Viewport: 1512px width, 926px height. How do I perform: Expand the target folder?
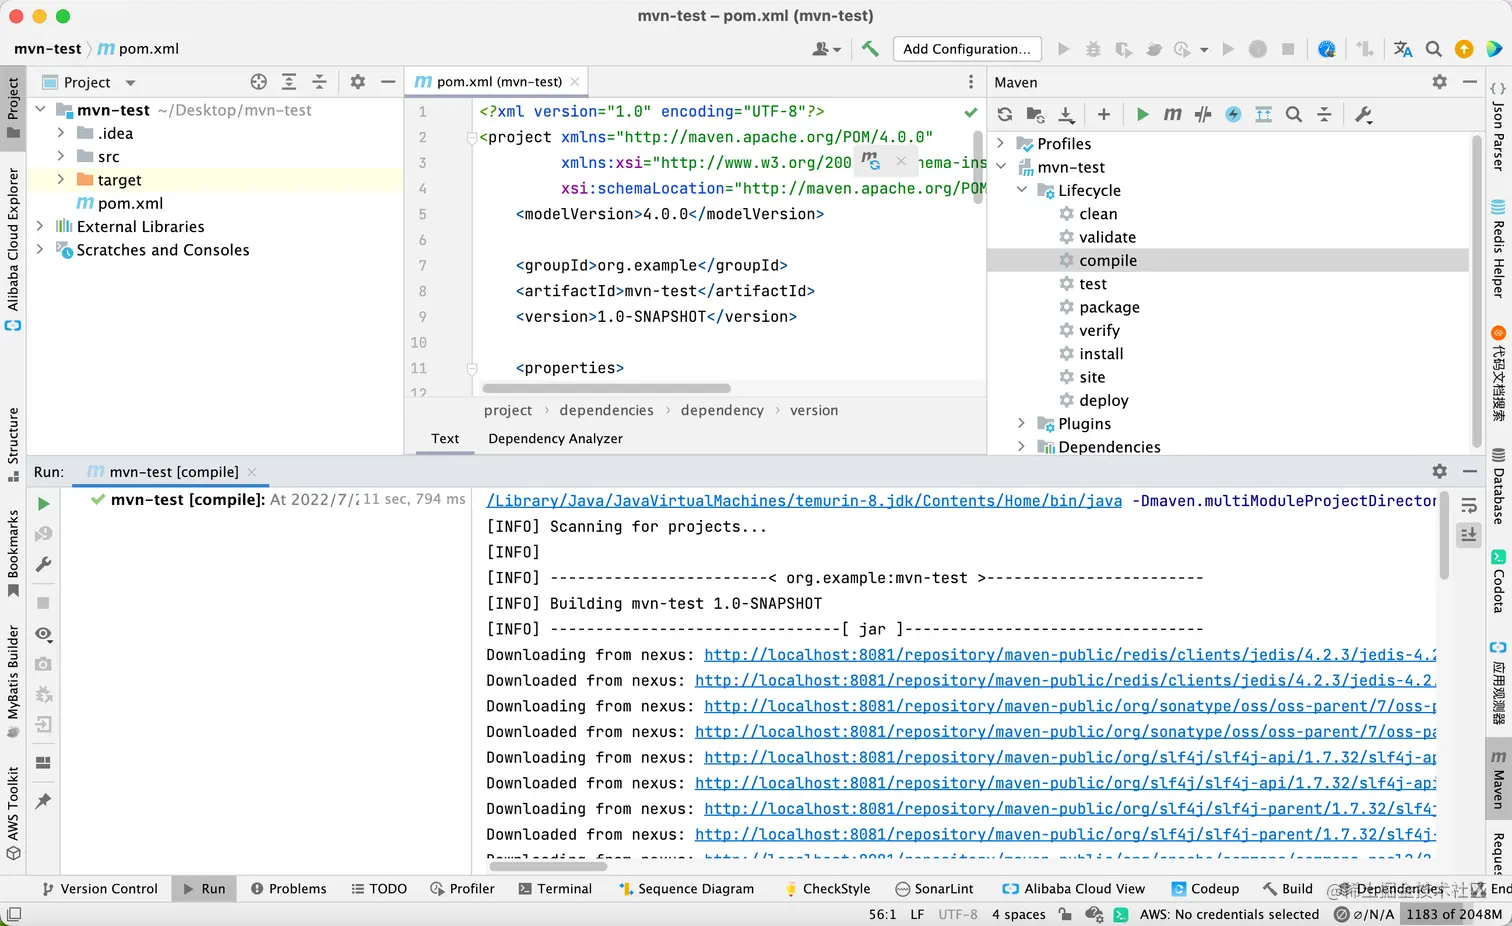(x=61, y=180)
